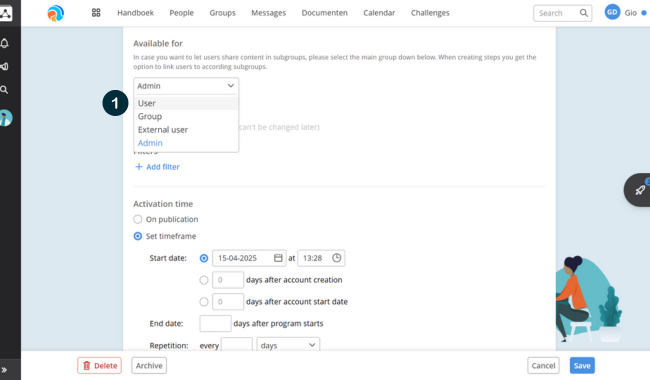
Task: Open the Challenges navigation tab
Action: [x=430, y=13]
